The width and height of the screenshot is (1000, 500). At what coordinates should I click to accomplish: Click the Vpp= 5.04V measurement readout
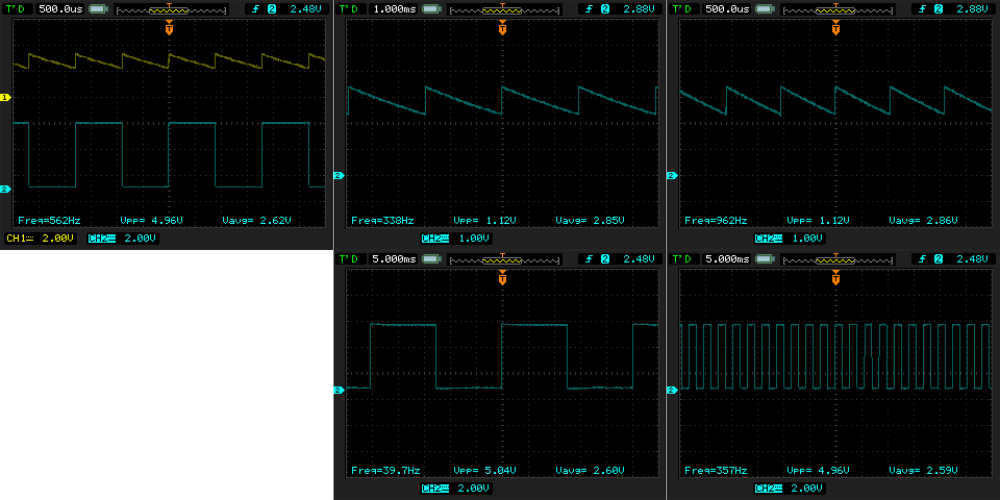(485, 471)
